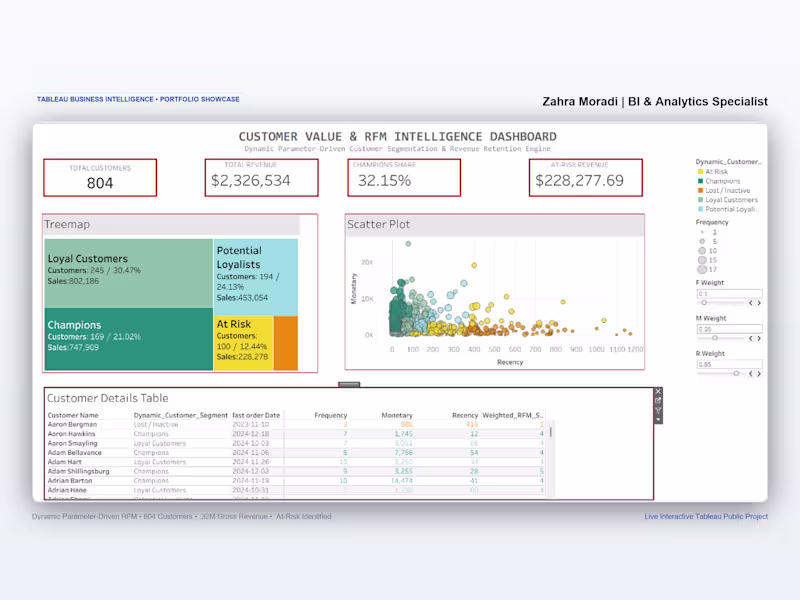Screen dimensions: 800x600
Task: Select the Adam Hart row
Action: (x=296, y=462)
